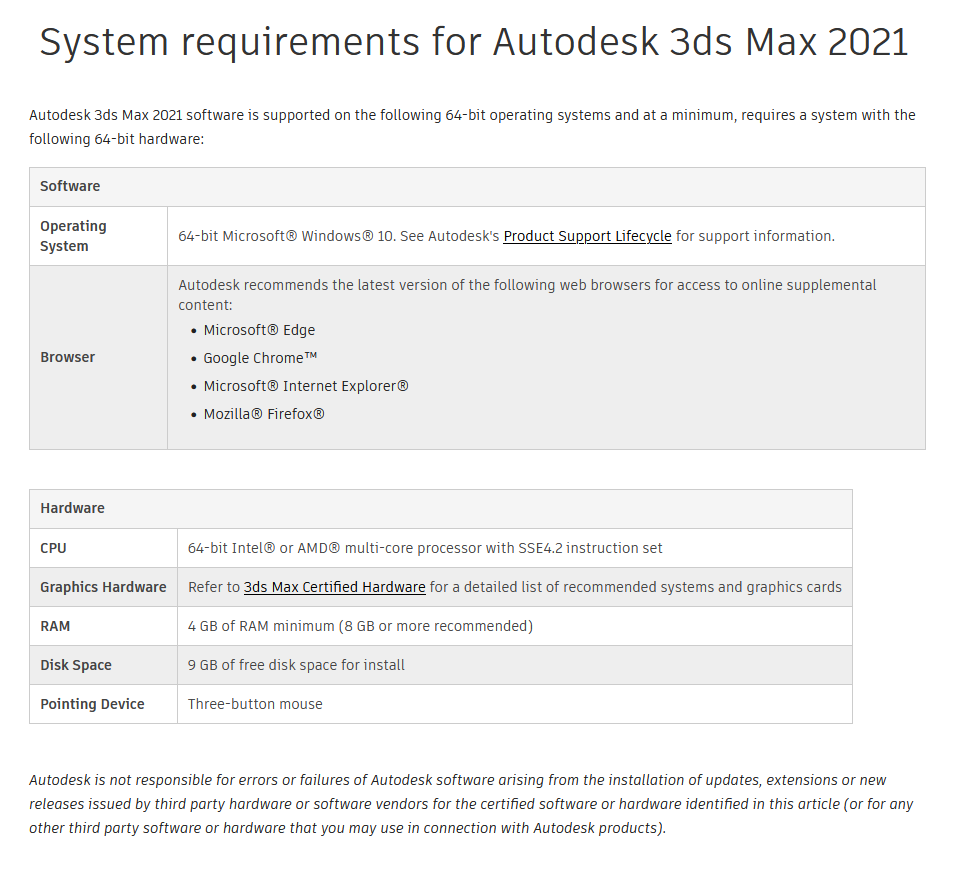Image resolution: width=966 pixels, height=876 pixels.
Task: Click the Operating System row label
Action: point(73,236)
